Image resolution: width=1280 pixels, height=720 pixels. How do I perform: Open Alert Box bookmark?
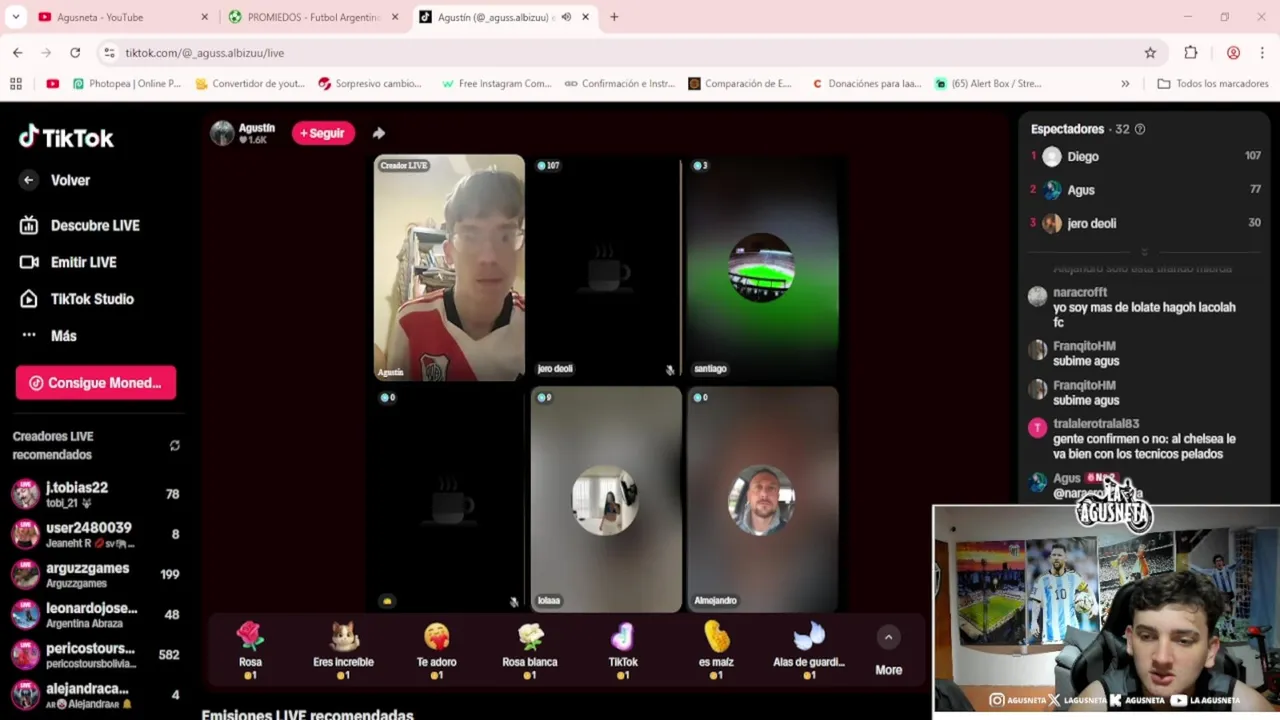coord(989,84)
